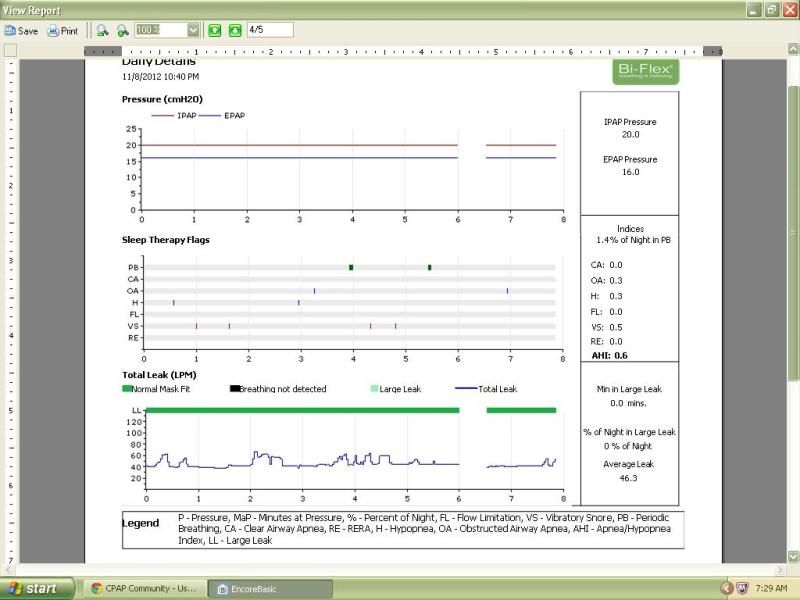This screenshot has height=600, width=800.
Task: Click the RE row label in flags chart
Action: pyautogui.click(x=133, y=338)
